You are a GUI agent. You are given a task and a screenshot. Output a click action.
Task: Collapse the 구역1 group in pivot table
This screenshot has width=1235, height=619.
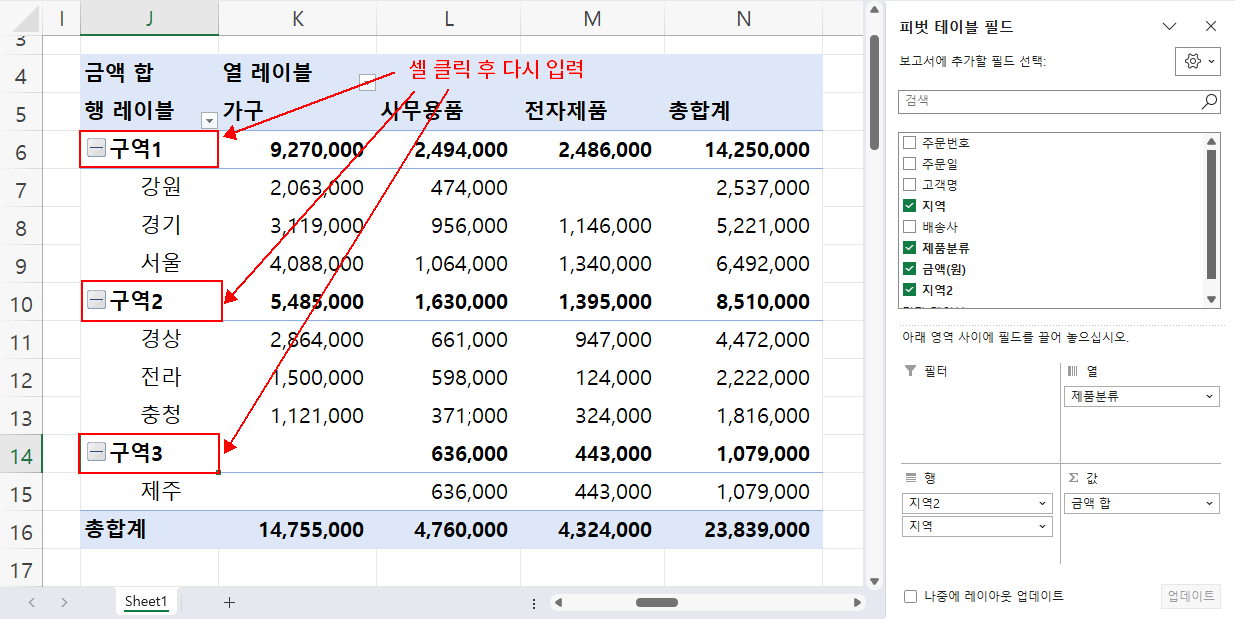point(96,149)
